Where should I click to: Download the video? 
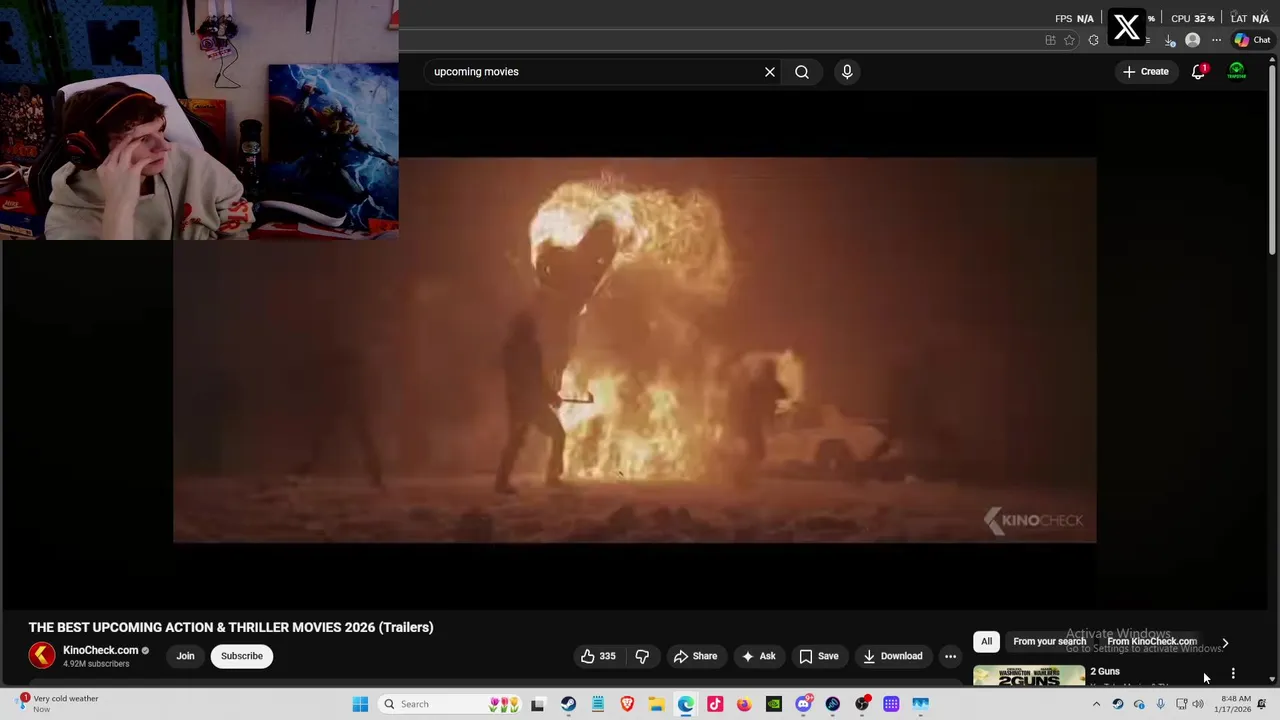tap(892, 656)
